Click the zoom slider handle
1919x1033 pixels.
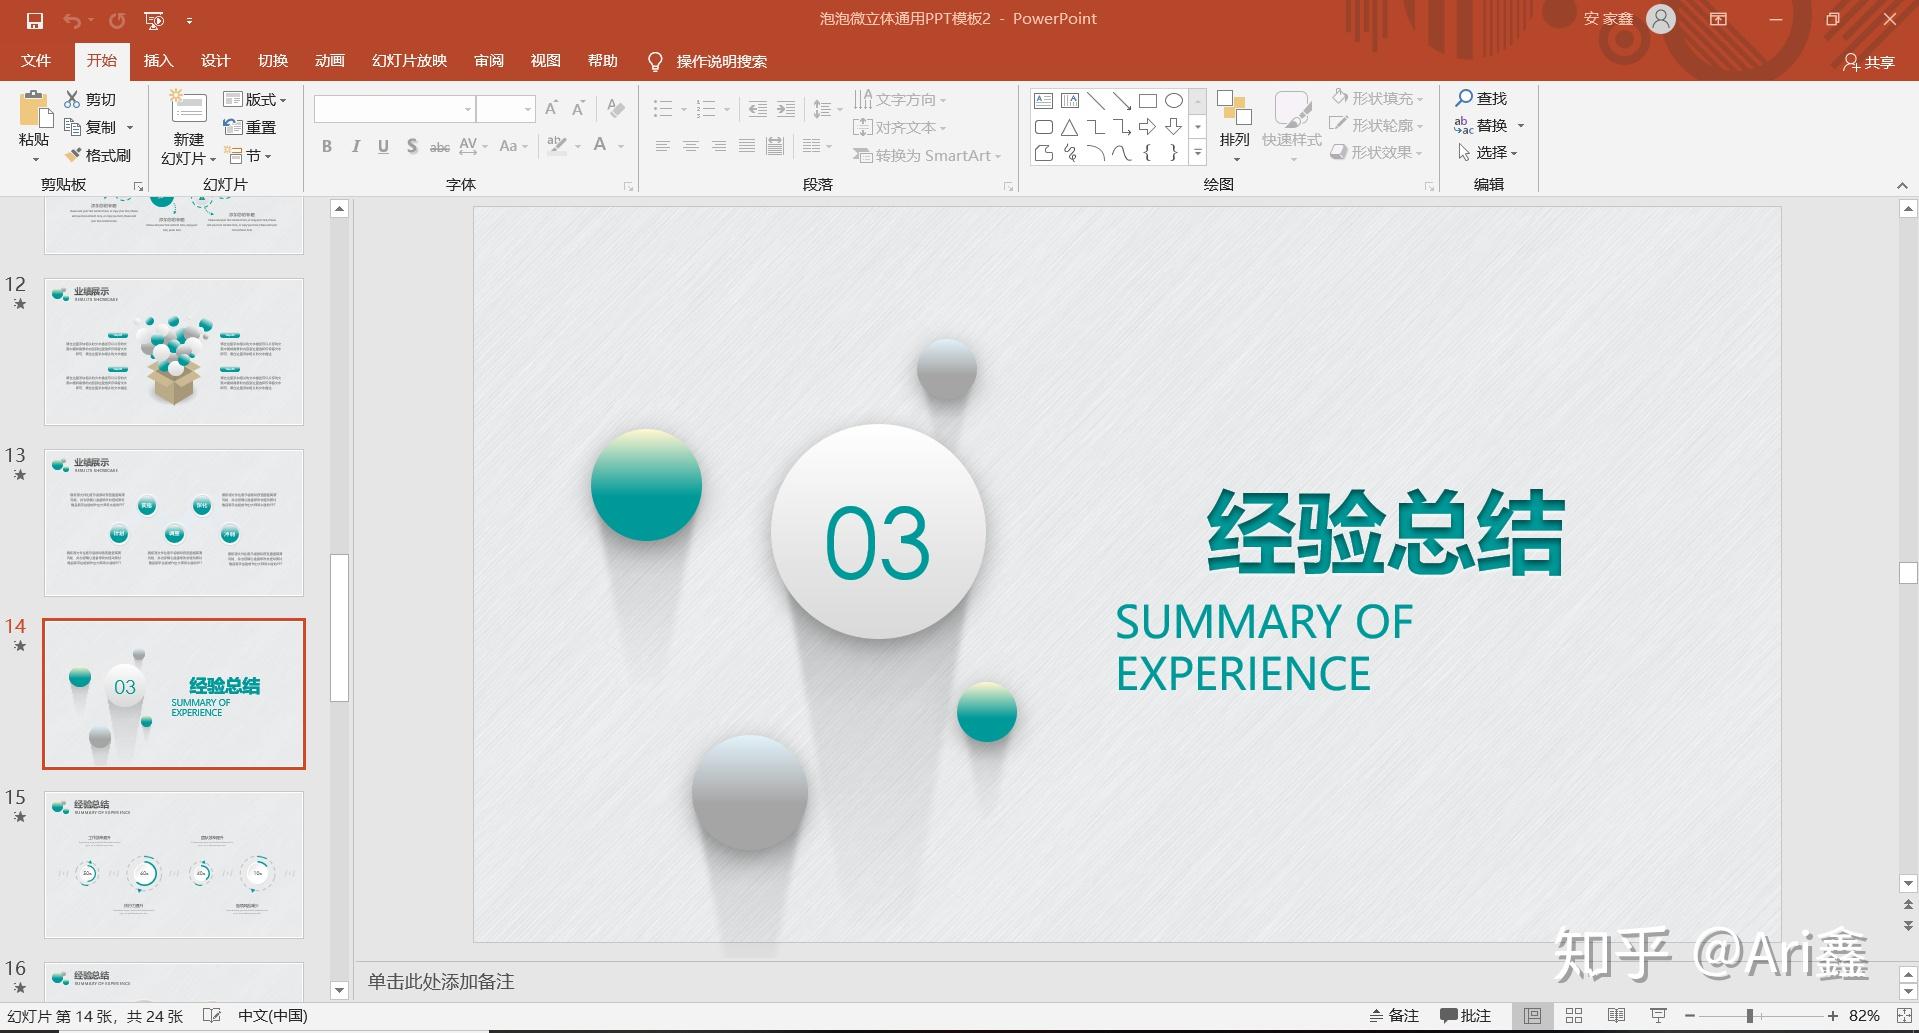coord(1750,1015)
